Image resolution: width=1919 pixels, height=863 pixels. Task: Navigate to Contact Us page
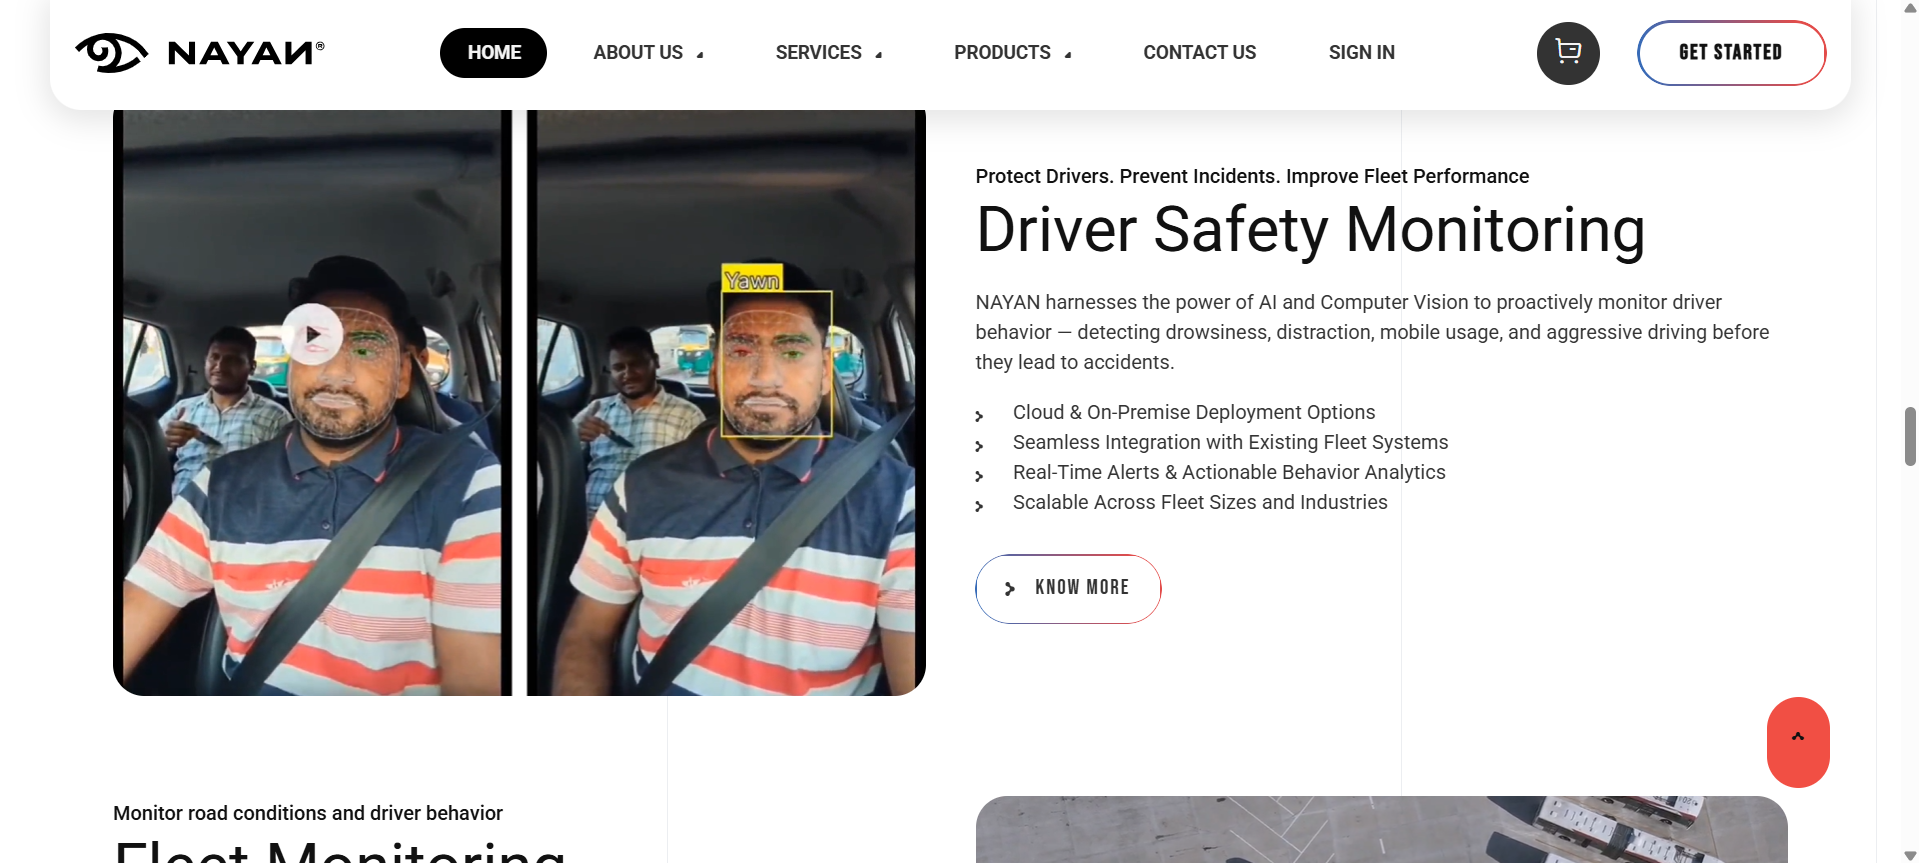point(1199,53)
